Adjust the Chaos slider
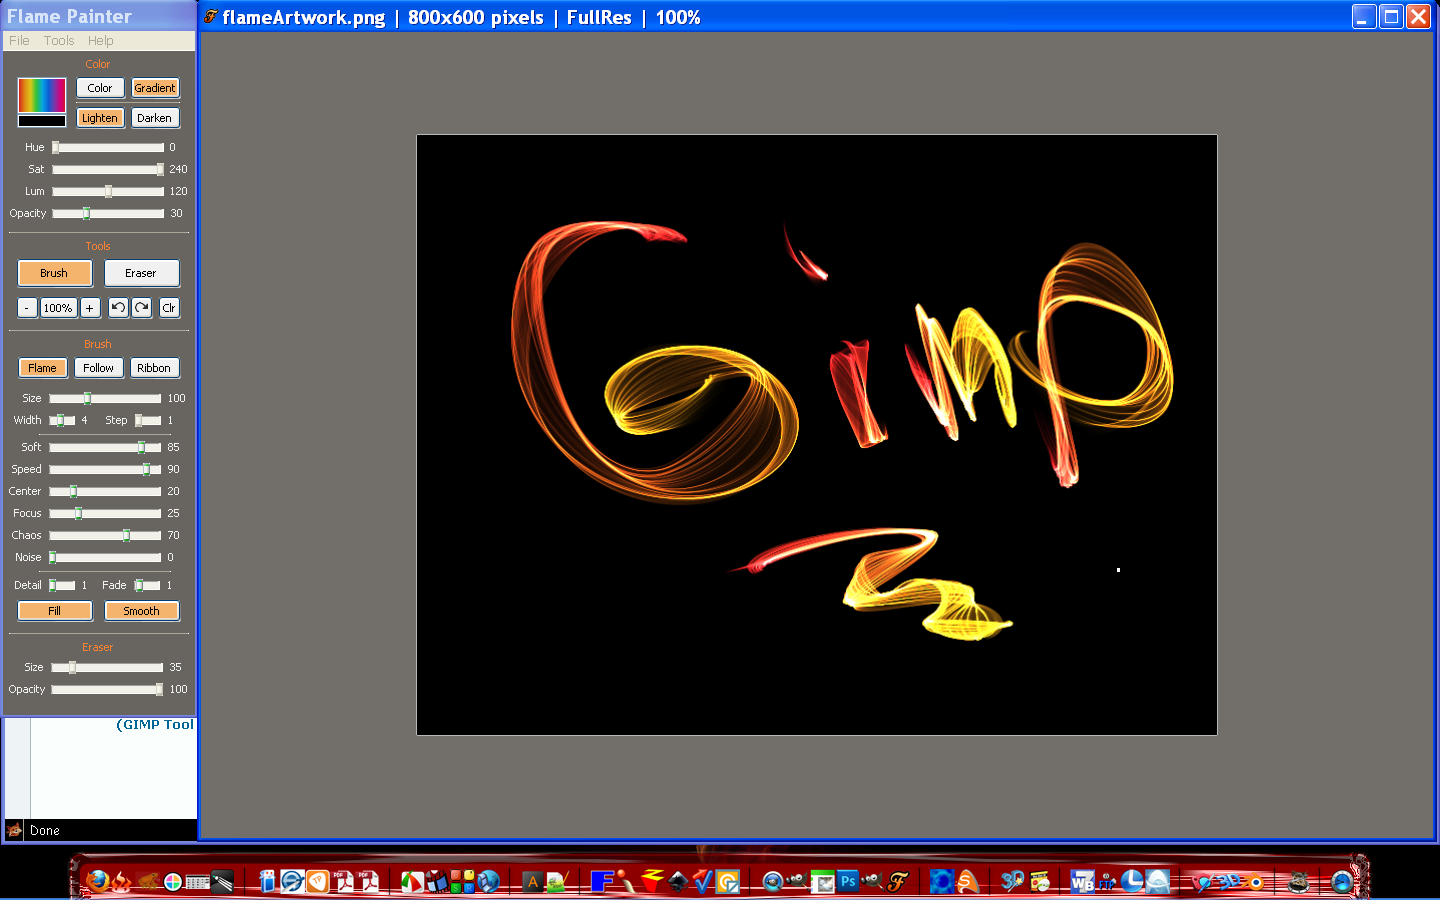Image resolution: width=1440 pixels, height=900 pixels. coord(105,535)
